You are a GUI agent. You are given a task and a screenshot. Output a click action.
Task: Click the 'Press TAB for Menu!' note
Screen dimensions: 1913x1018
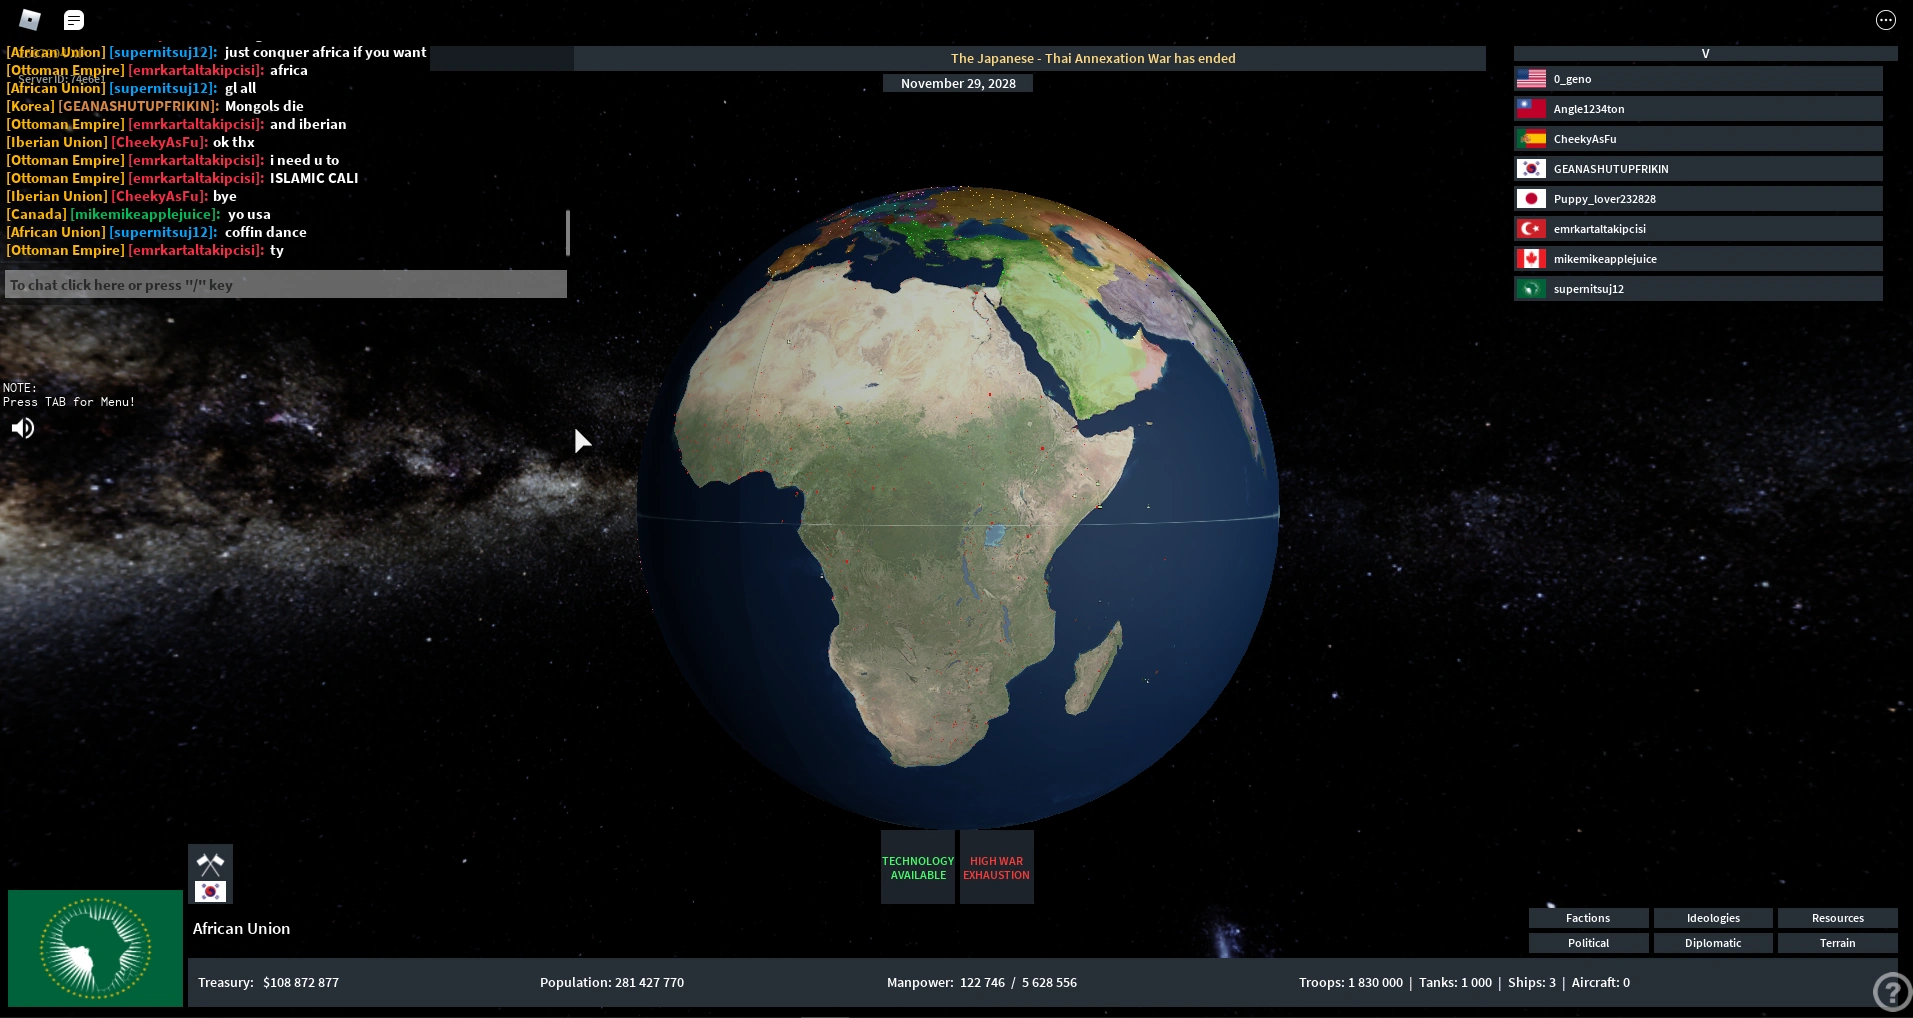click(x=69, y=402)
